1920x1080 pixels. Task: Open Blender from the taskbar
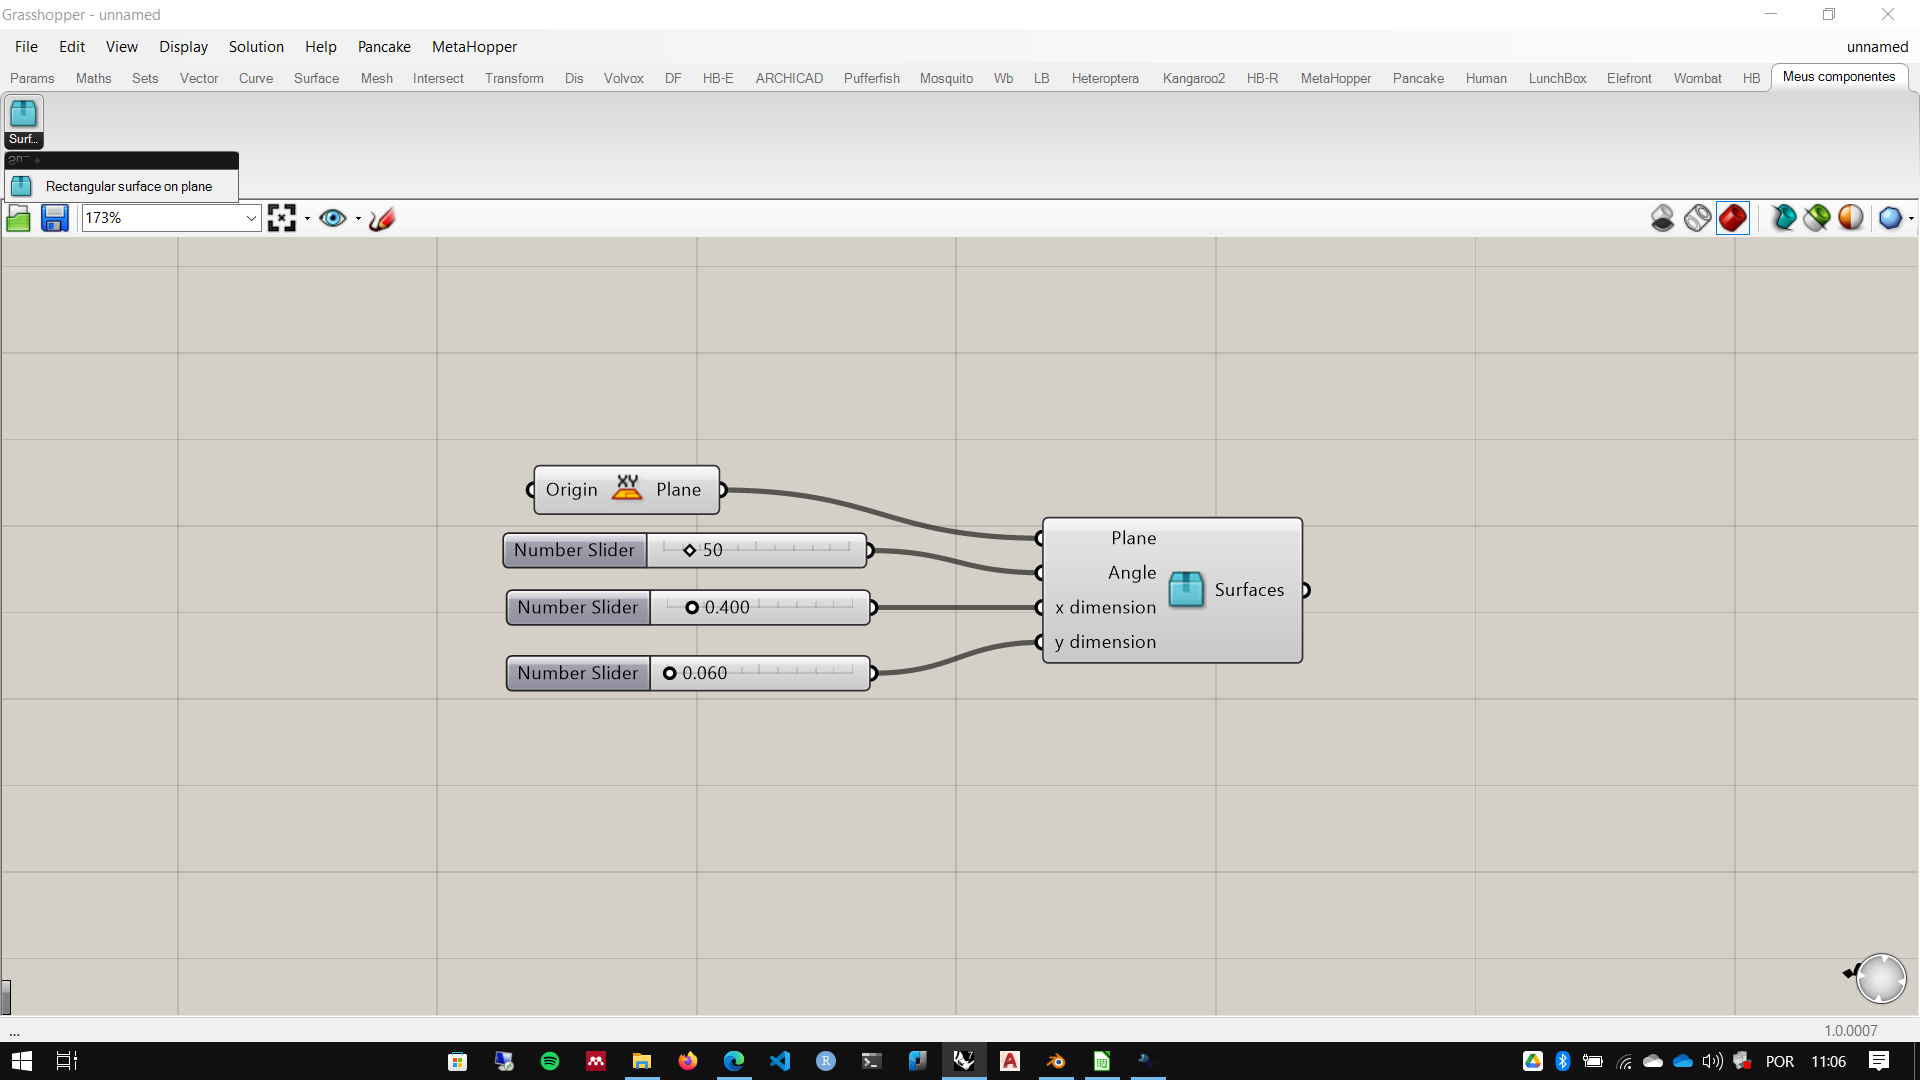point(1056,1061)
